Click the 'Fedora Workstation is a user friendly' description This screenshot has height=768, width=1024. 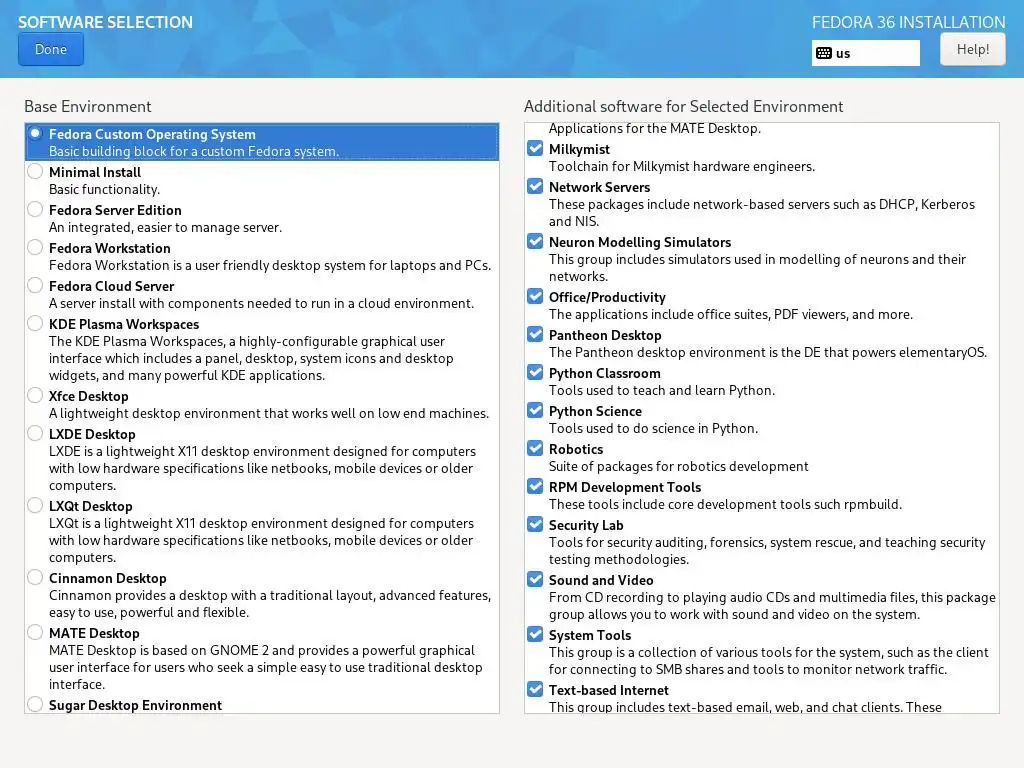(270, 266)
